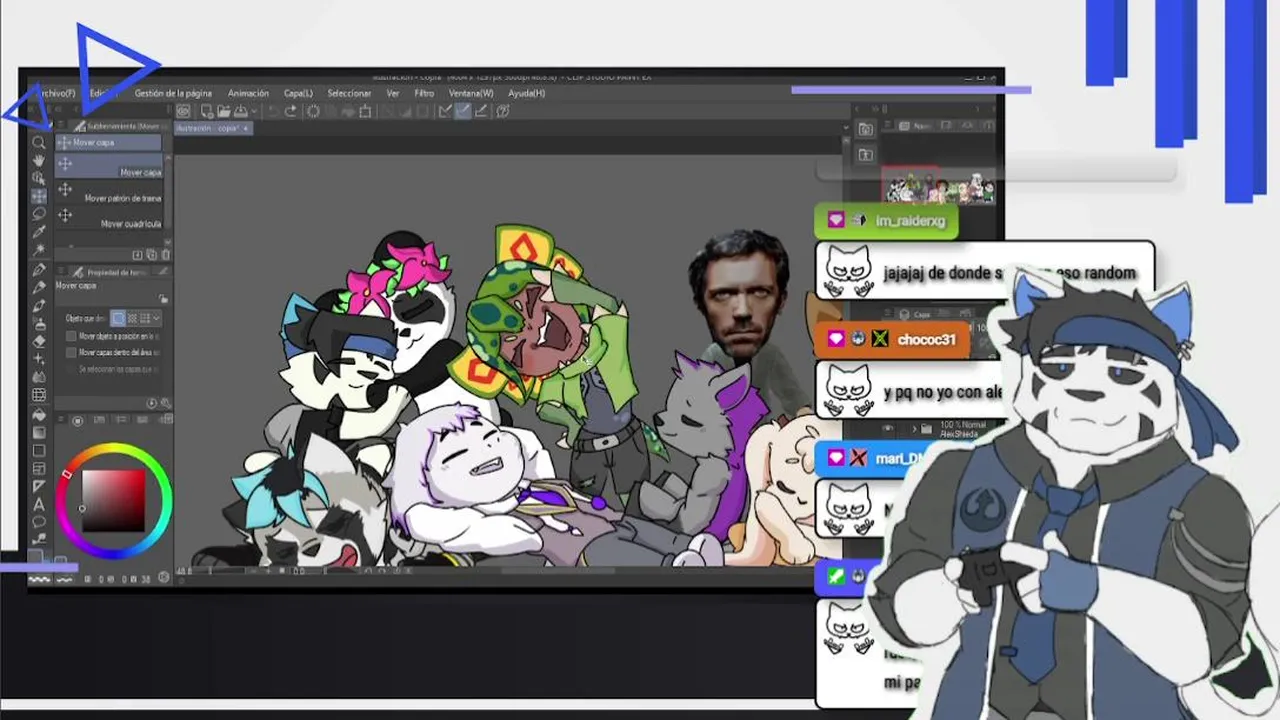This screenshot has height=720, width=1280.
Task: Click the Open file folder icon
Action: point(224,111)
